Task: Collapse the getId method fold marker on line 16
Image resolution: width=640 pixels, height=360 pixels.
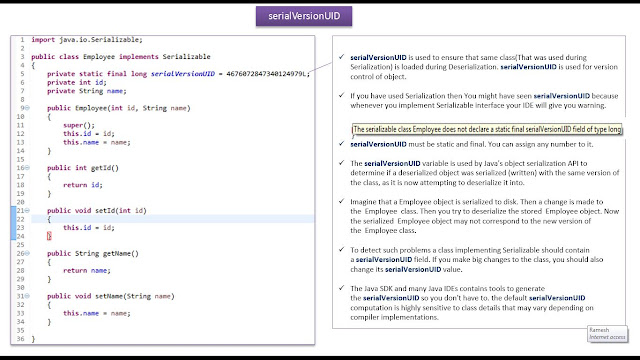Action: click(27, 167)
